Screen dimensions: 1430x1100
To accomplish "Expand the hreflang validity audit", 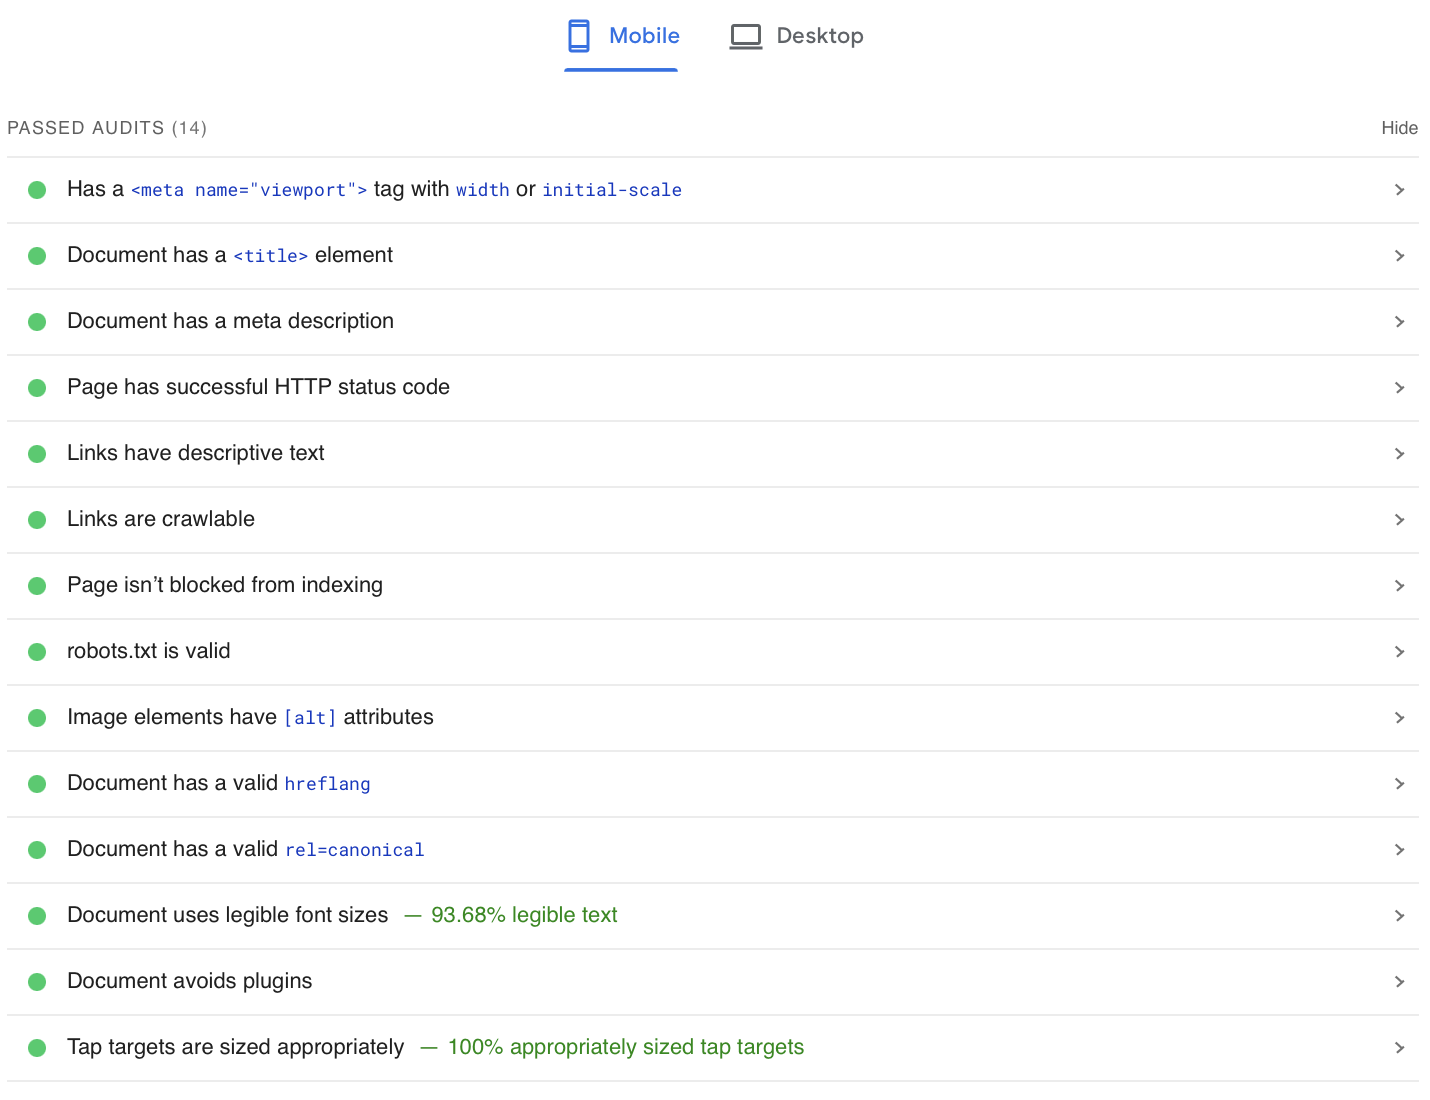I will 1399,784.
